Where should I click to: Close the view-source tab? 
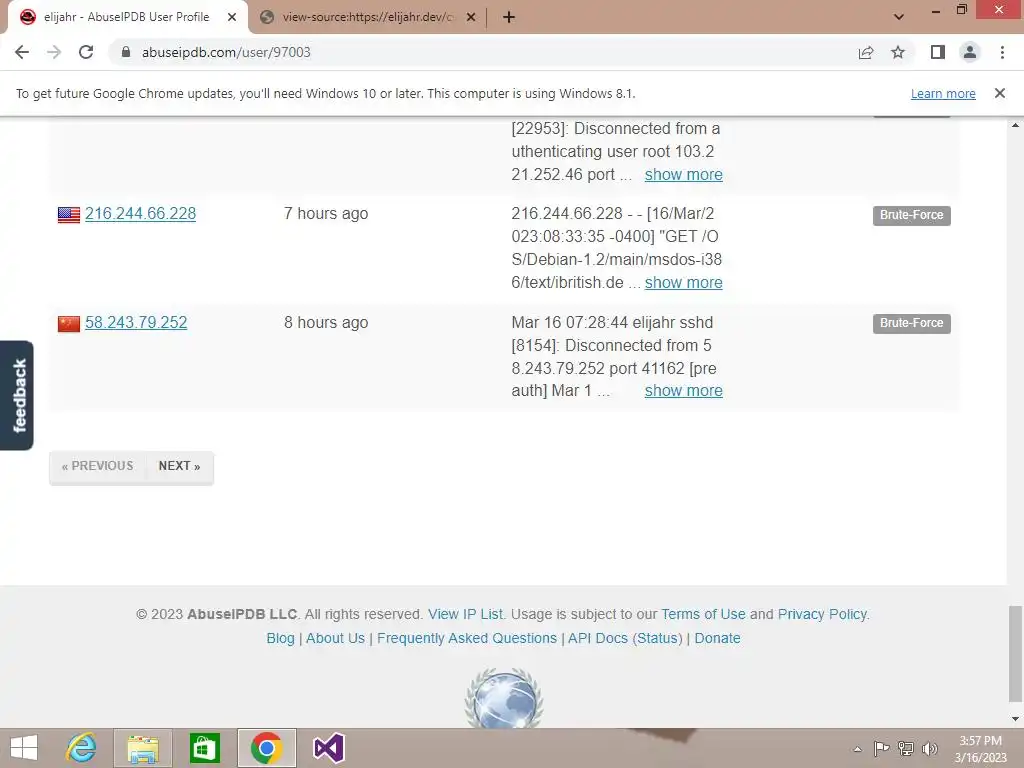tap(470, 17)
